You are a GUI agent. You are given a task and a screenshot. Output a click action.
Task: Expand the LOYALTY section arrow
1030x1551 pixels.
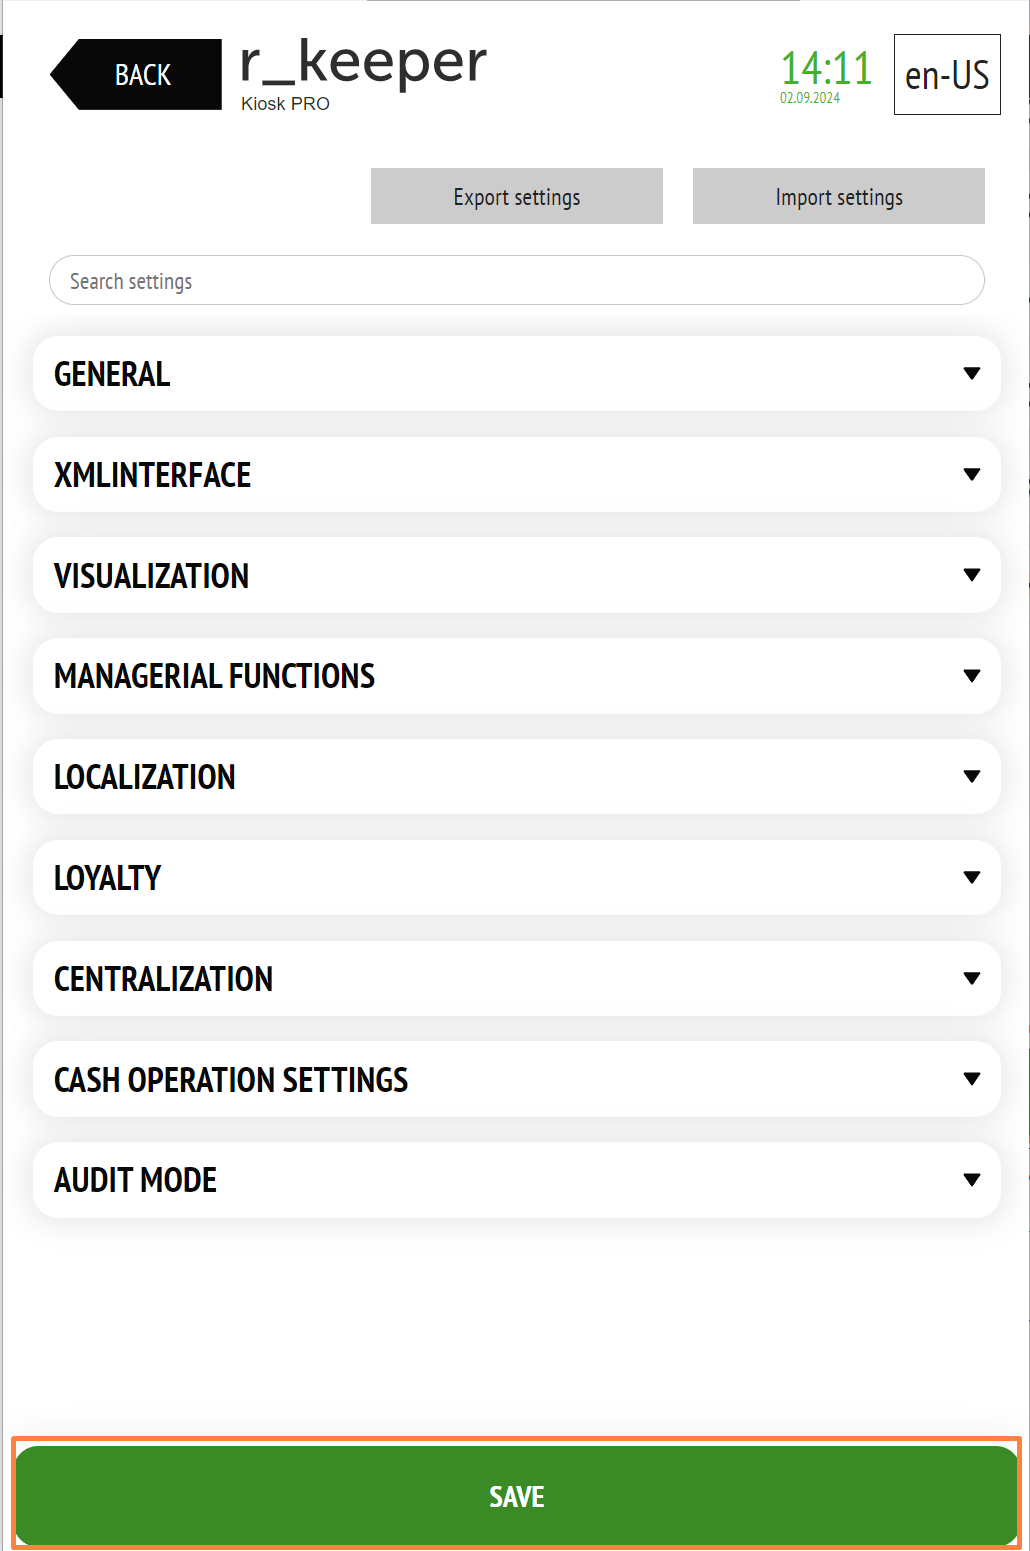(971, 877)
